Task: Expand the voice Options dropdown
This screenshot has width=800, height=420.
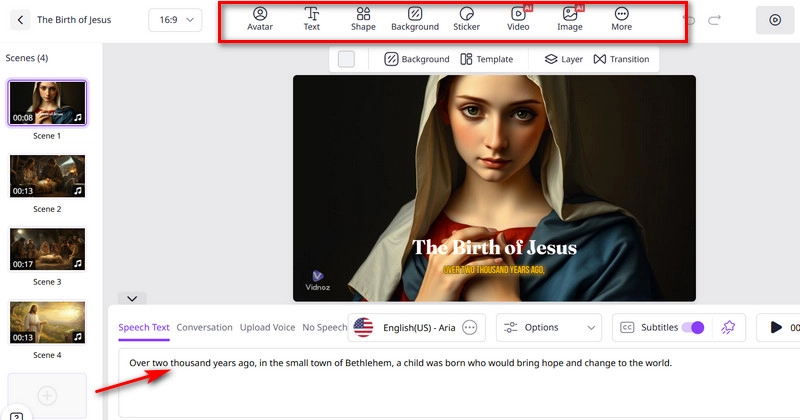Action: (x=549, y=327)
